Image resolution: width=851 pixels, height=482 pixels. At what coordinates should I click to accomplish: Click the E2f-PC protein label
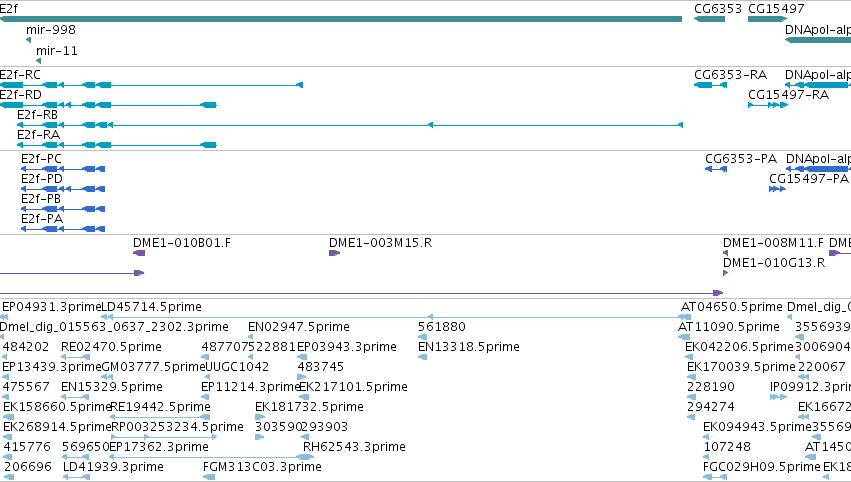(41, 159)
